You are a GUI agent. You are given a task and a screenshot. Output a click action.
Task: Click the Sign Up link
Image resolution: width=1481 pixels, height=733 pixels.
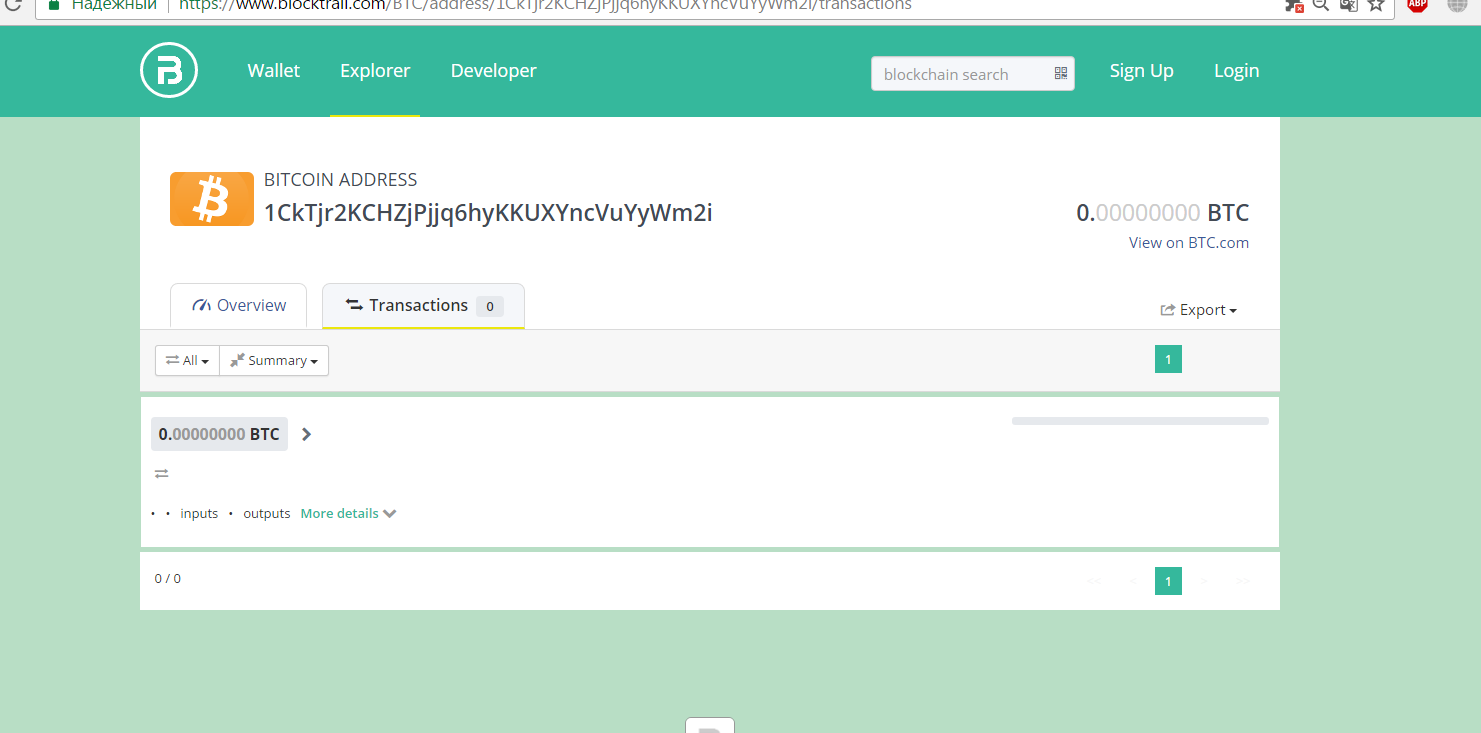[x=1141, y=71]
